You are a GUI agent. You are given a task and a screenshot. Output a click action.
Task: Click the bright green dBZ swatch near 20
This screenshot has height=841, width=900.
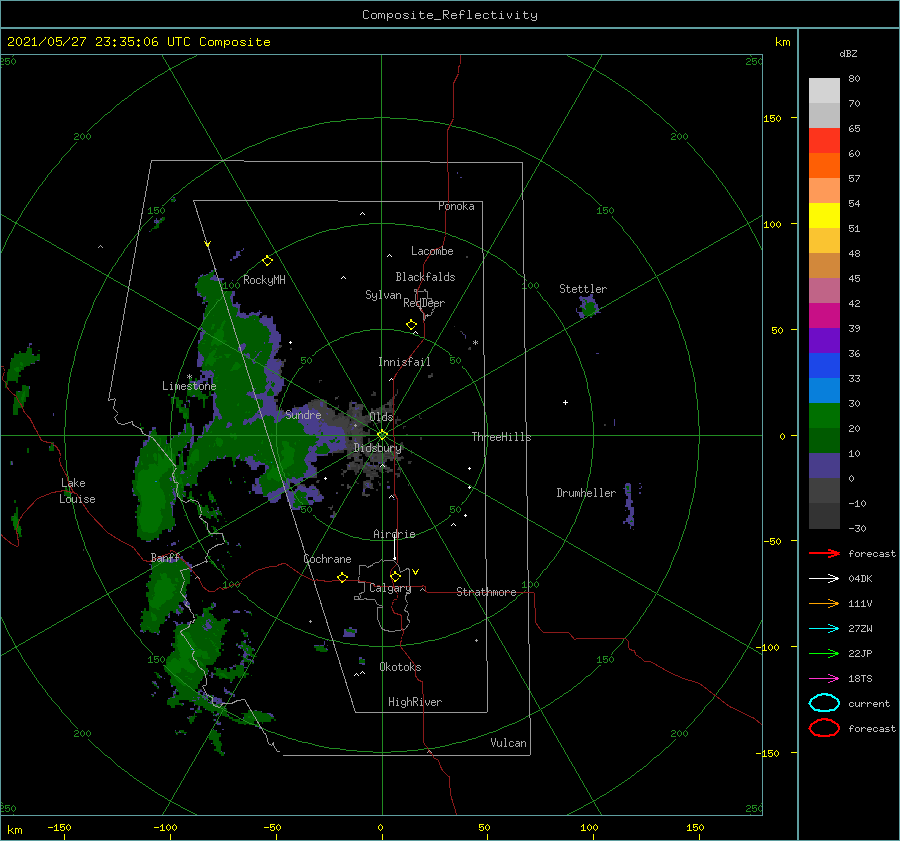[824, 416]
